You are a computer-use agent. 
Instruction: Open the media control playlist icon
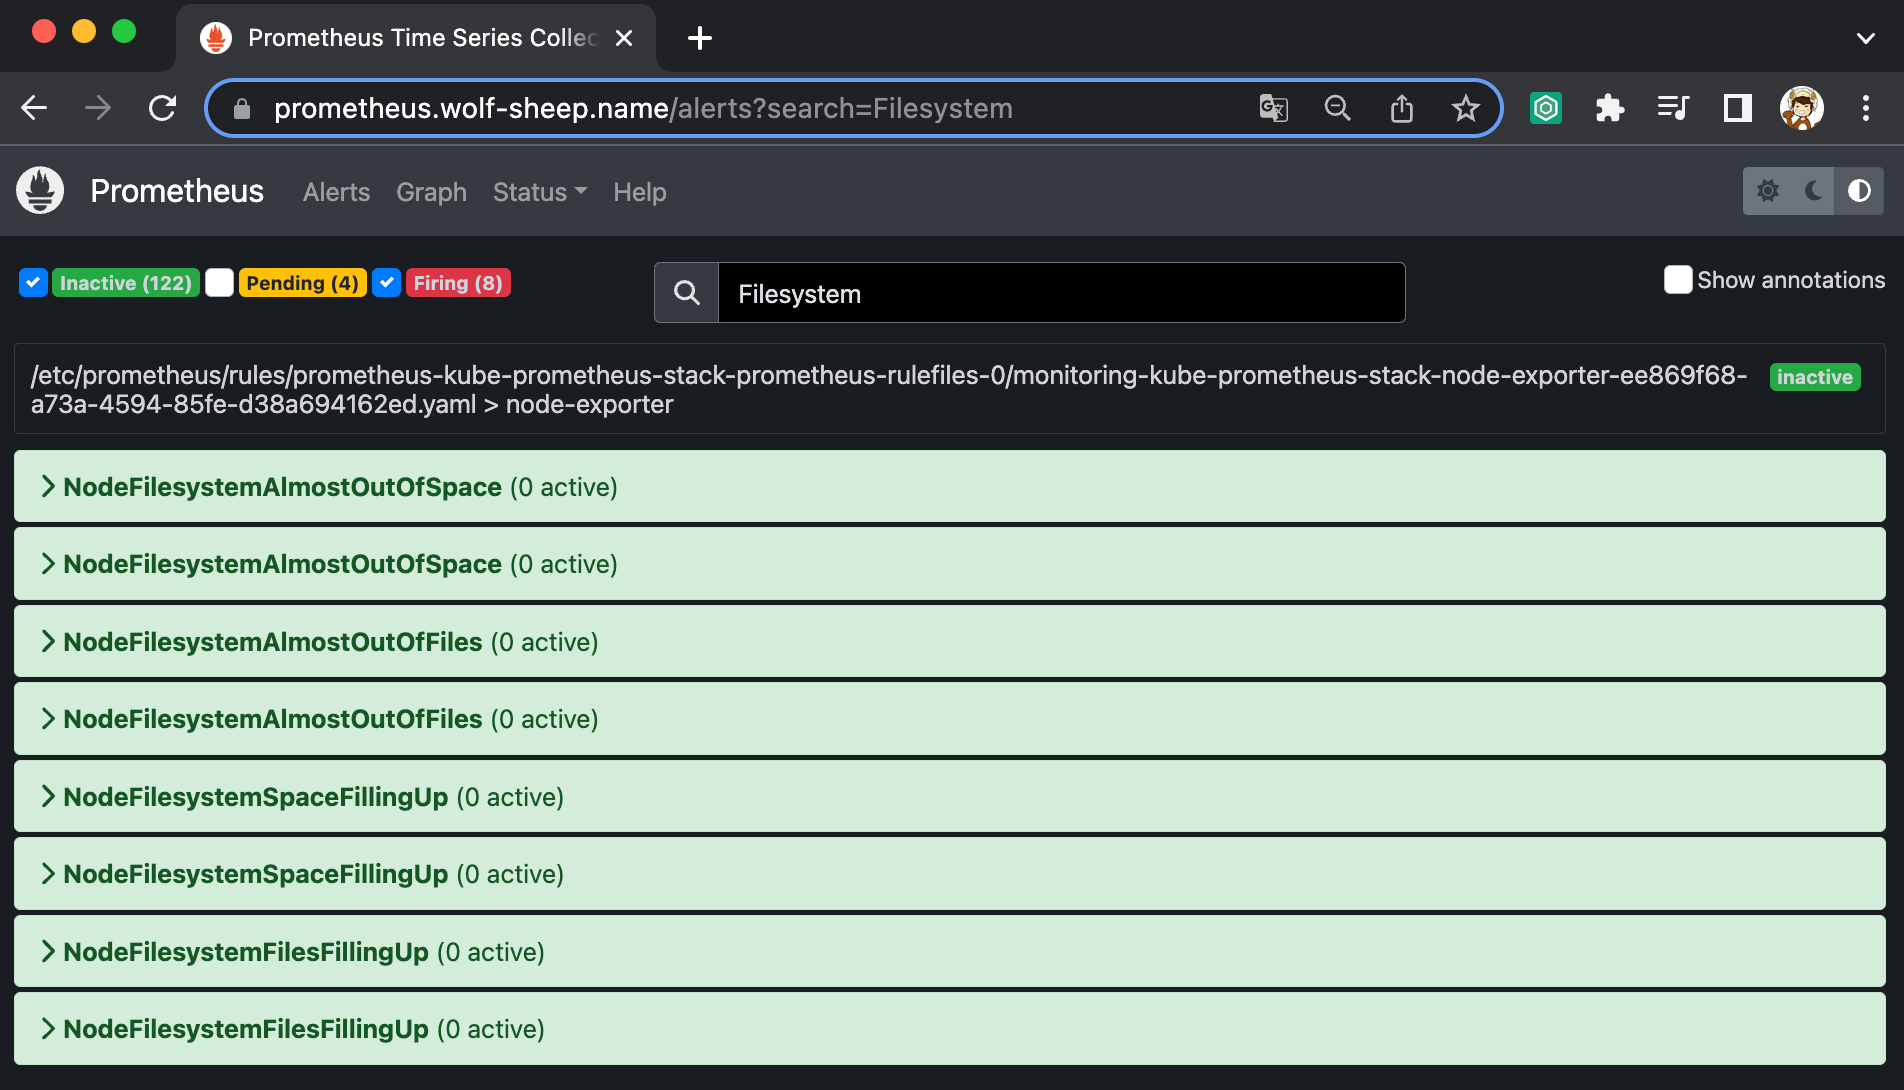[1673, 108]
